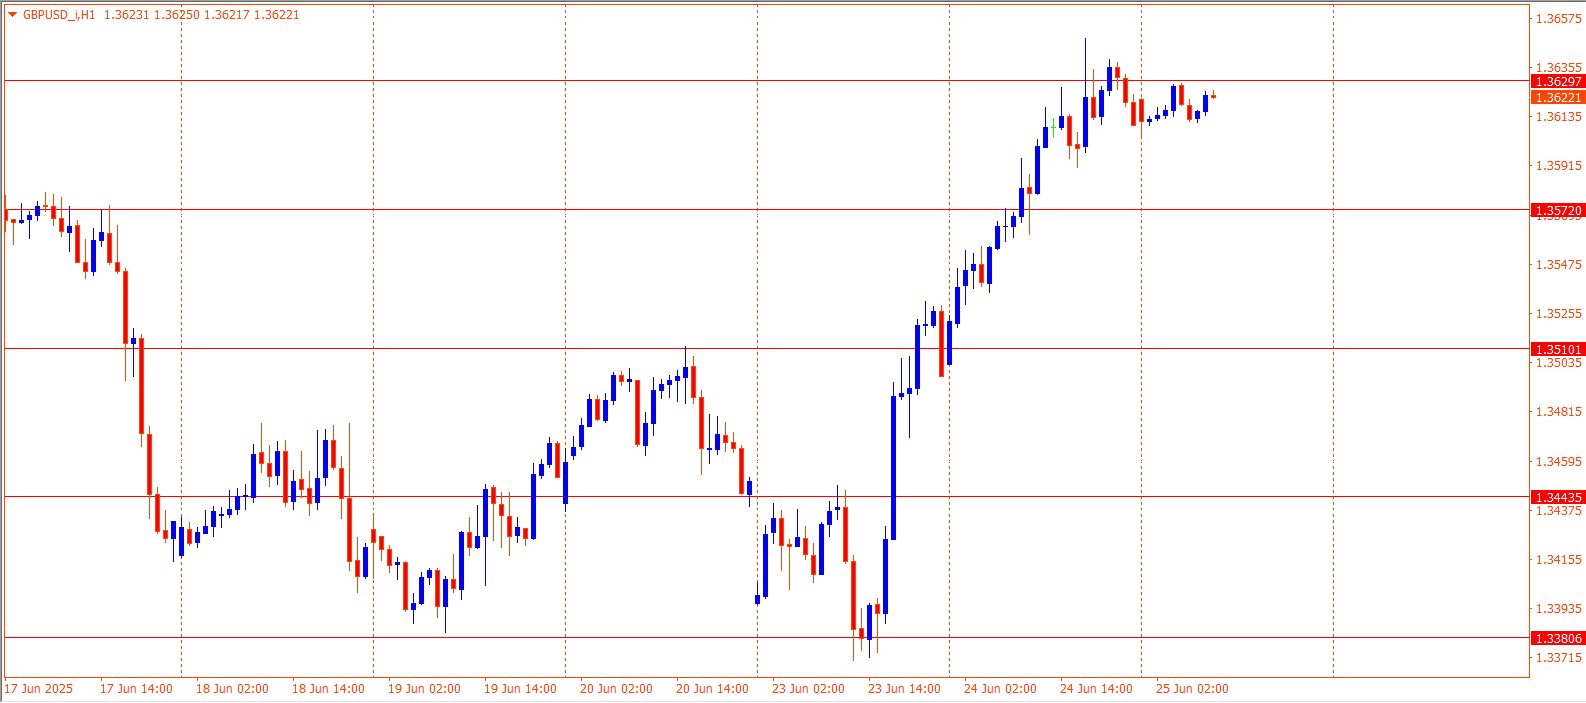
Task: Click the 1.33806 red level label
Action: click(1558, 638)
